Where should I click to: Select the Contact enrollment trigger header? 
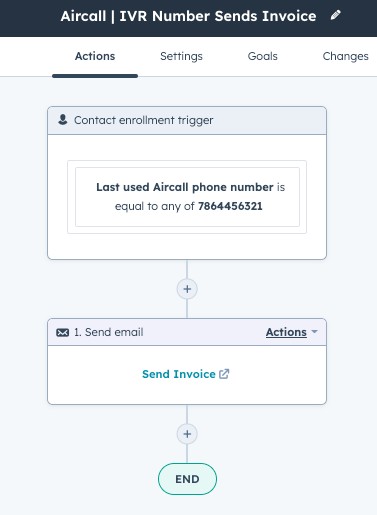click(187, 120)
